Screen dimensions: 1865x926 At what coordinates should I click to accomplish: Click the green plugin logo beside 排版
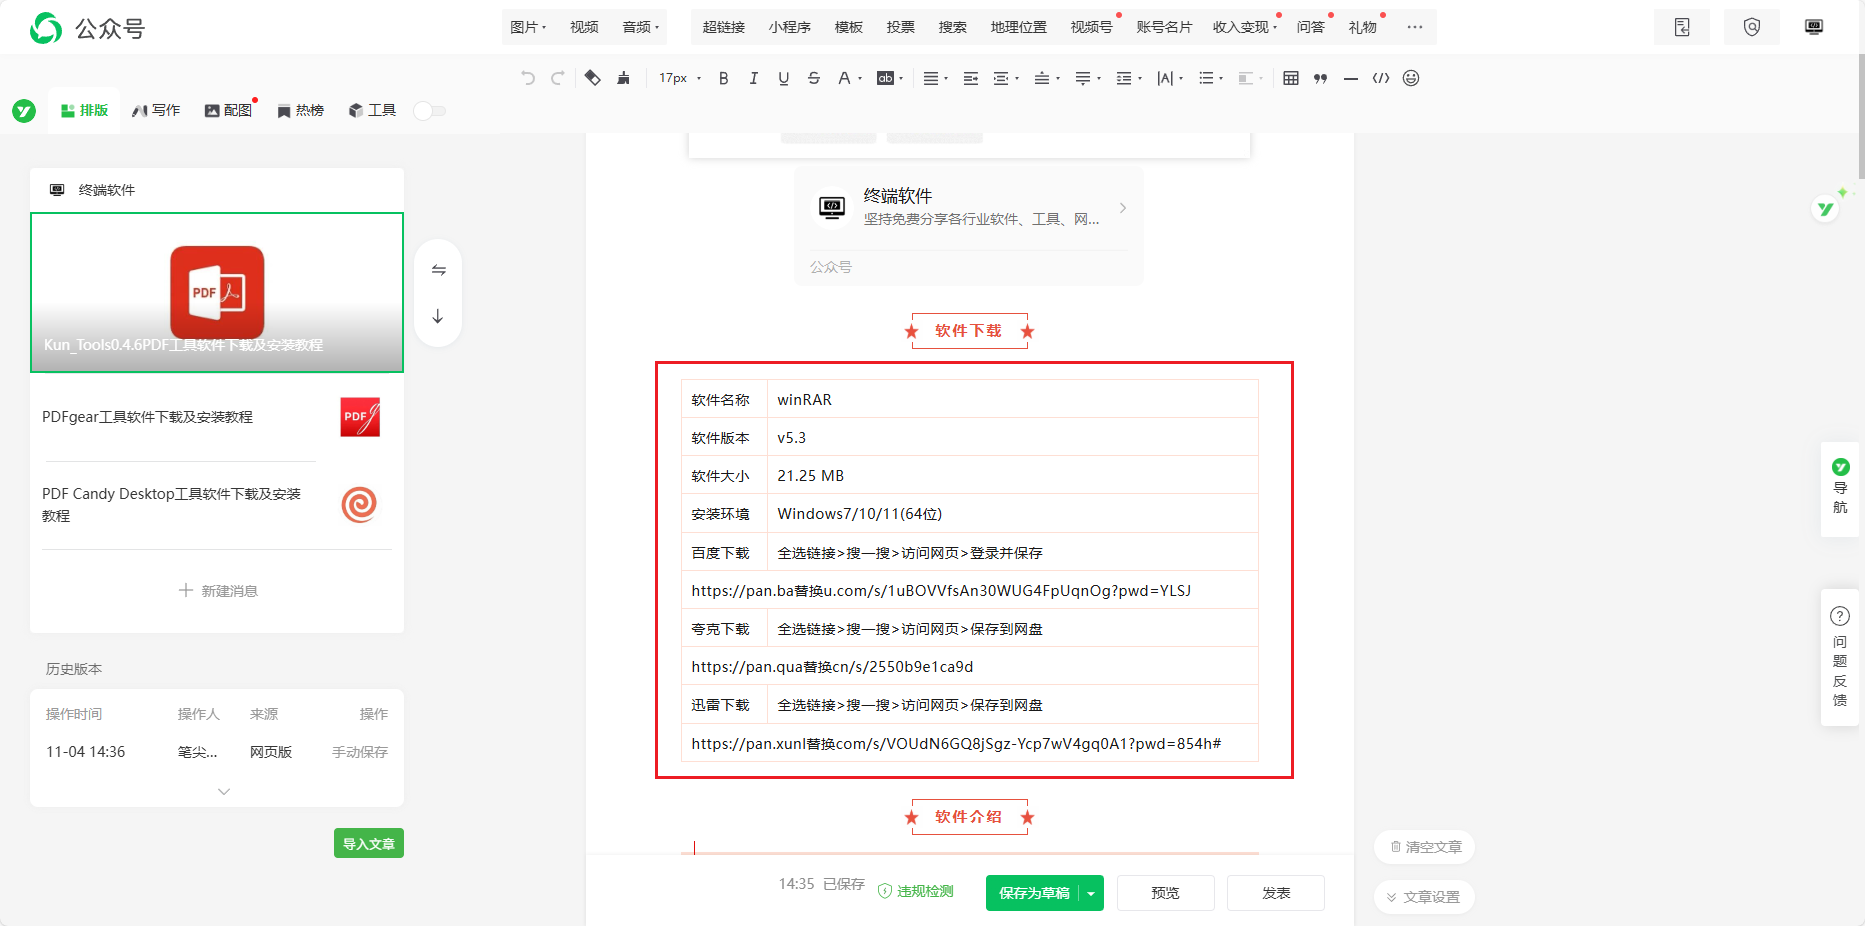pyautogui.click(x=24, y=111)
